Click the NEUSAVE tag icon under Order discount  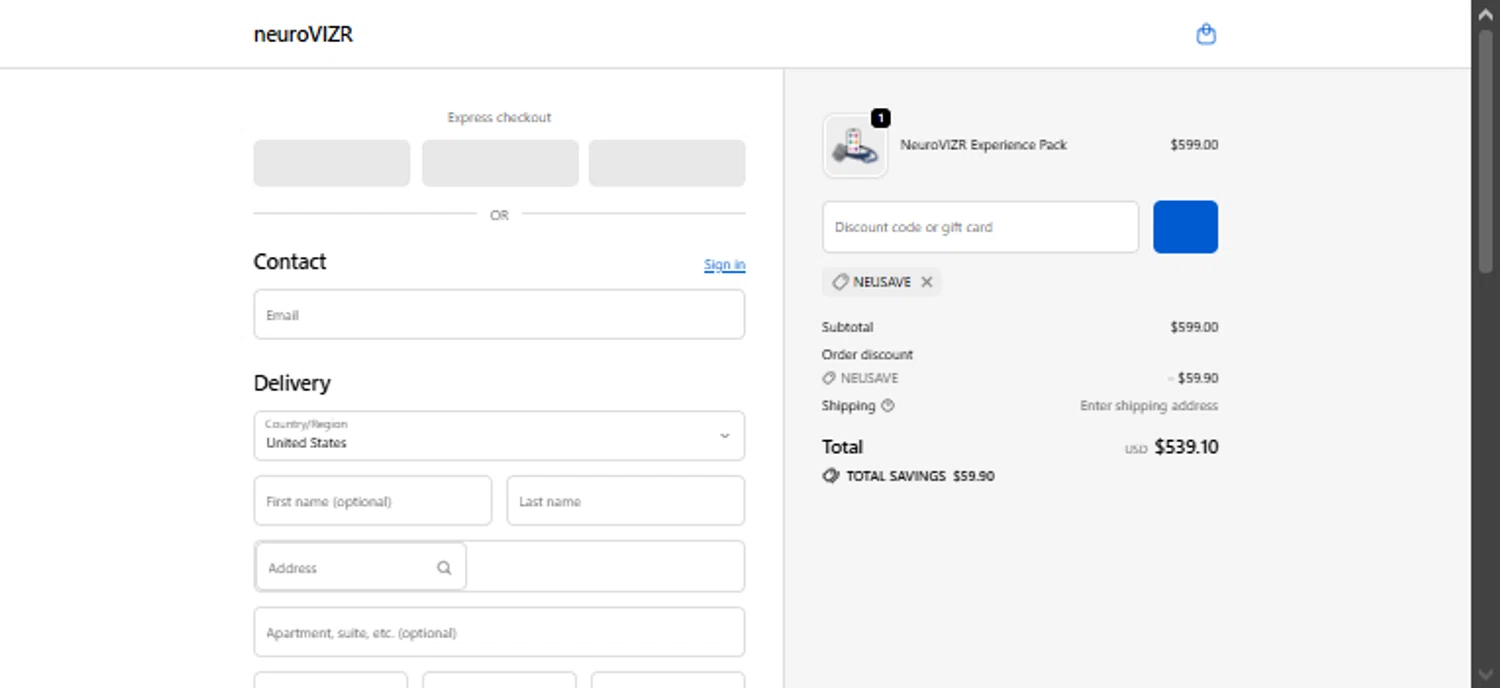point(828,379)
